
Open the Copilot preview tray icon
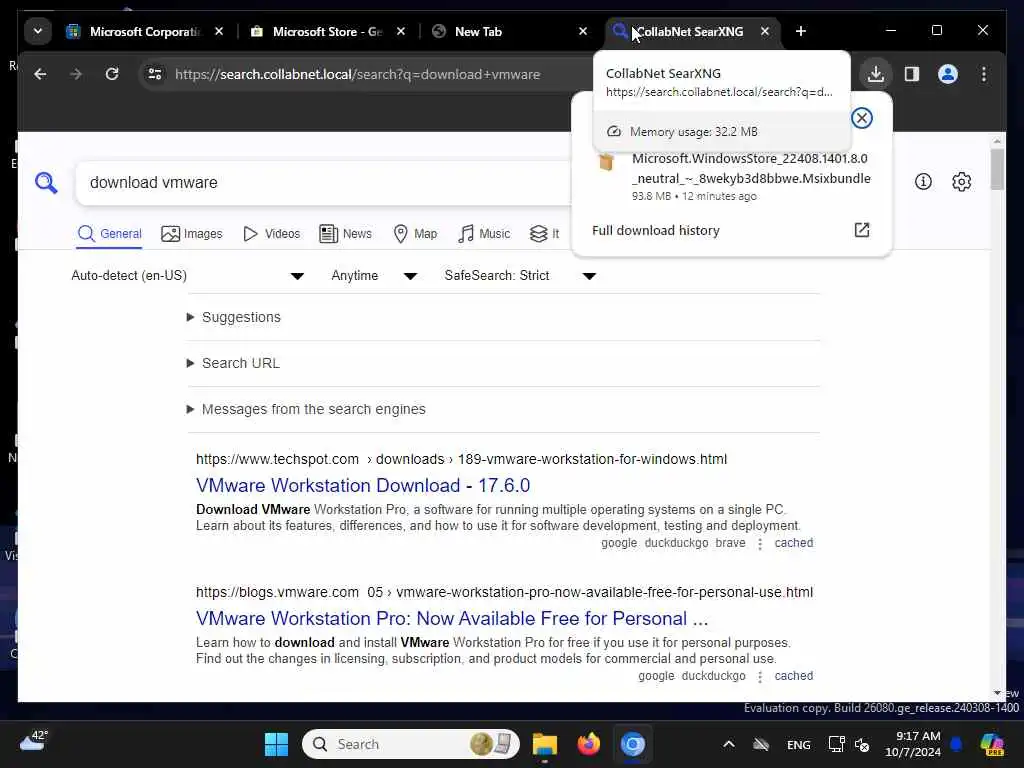coord(992,744)
